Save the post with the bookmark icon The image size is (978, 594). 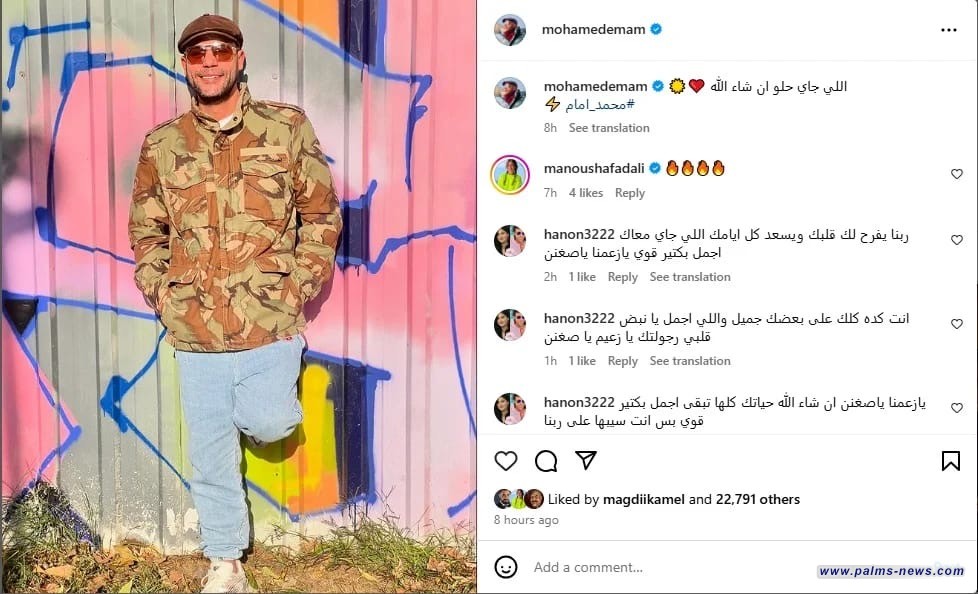951,461
